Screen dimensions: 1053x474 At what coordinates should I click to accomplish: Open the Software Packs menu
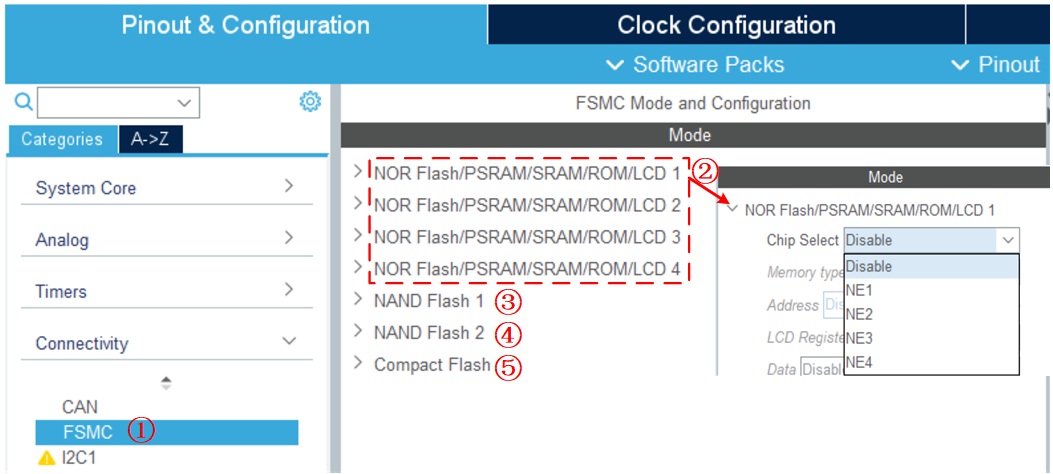click(x=697, y=65)
